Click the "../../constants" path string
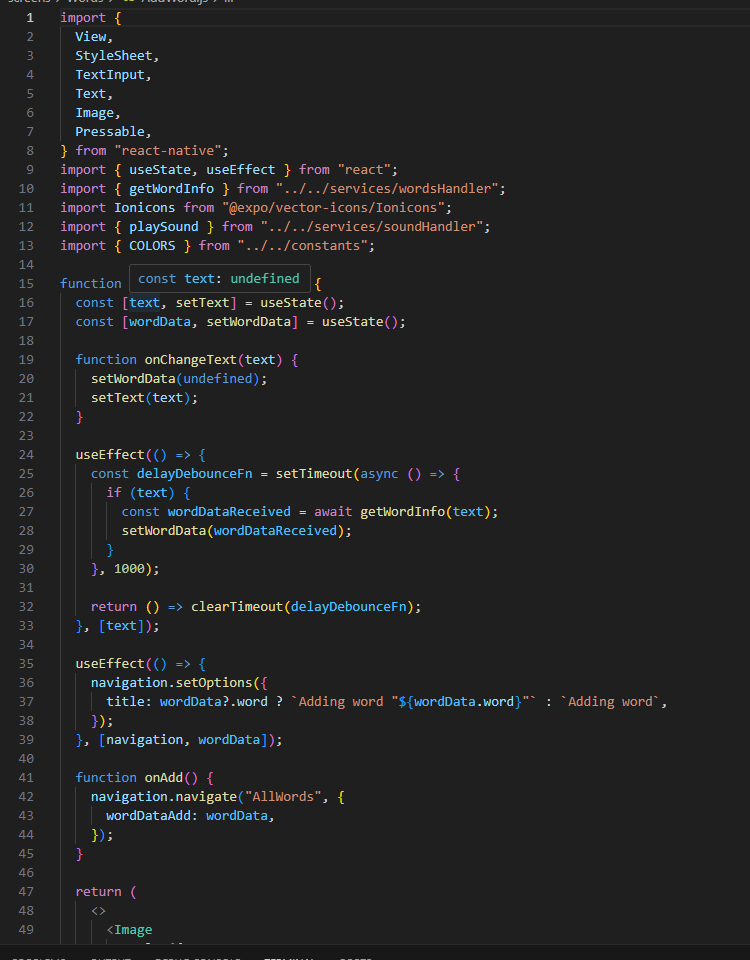This screenshot has width=750, height=960. coord(302,246)
